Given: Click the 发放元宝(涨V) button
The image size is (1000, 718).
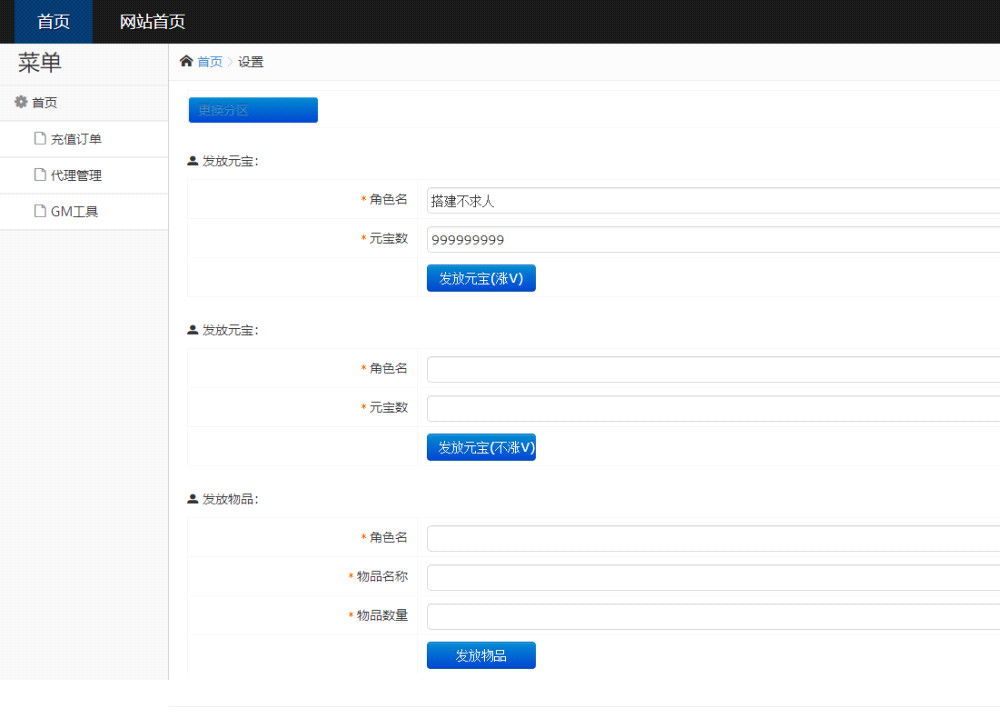Looking at the screenshot, I should pyautogui.click(x=481, y=279).
